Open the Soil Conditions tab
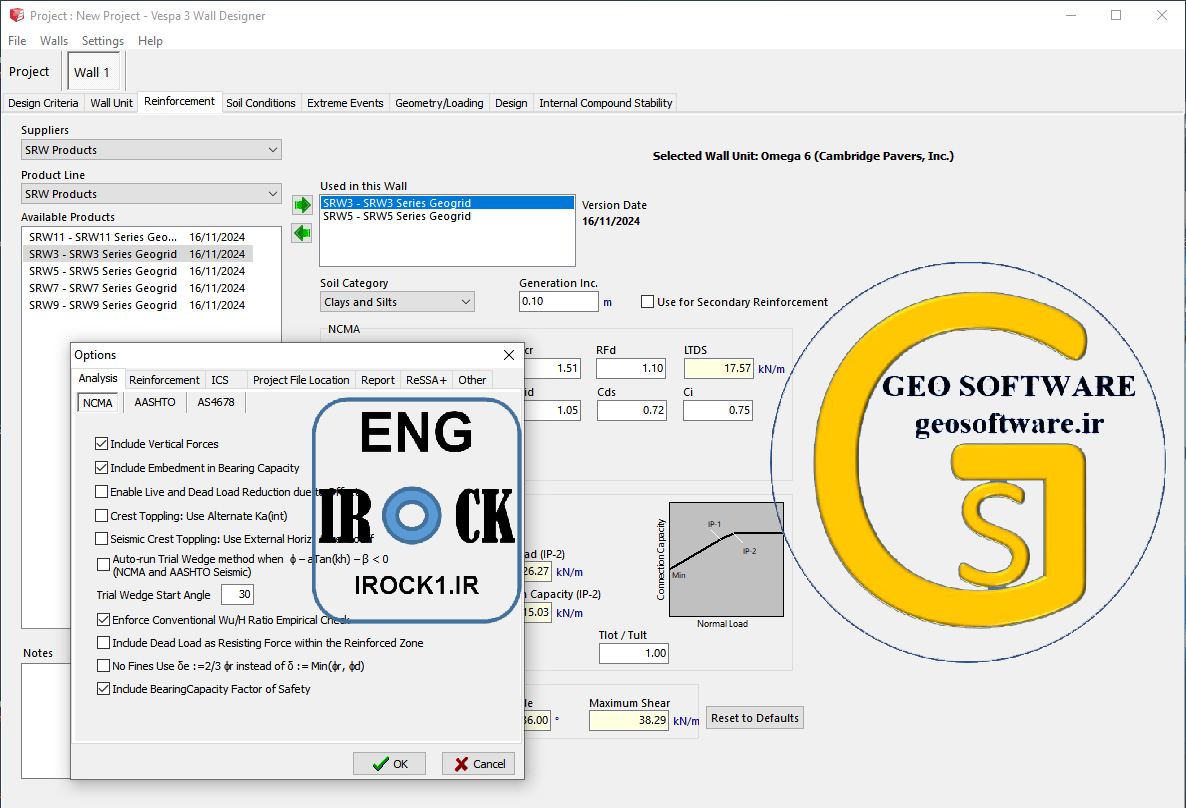Viewport: 1186px width, 808px height. tap(261, 103)
